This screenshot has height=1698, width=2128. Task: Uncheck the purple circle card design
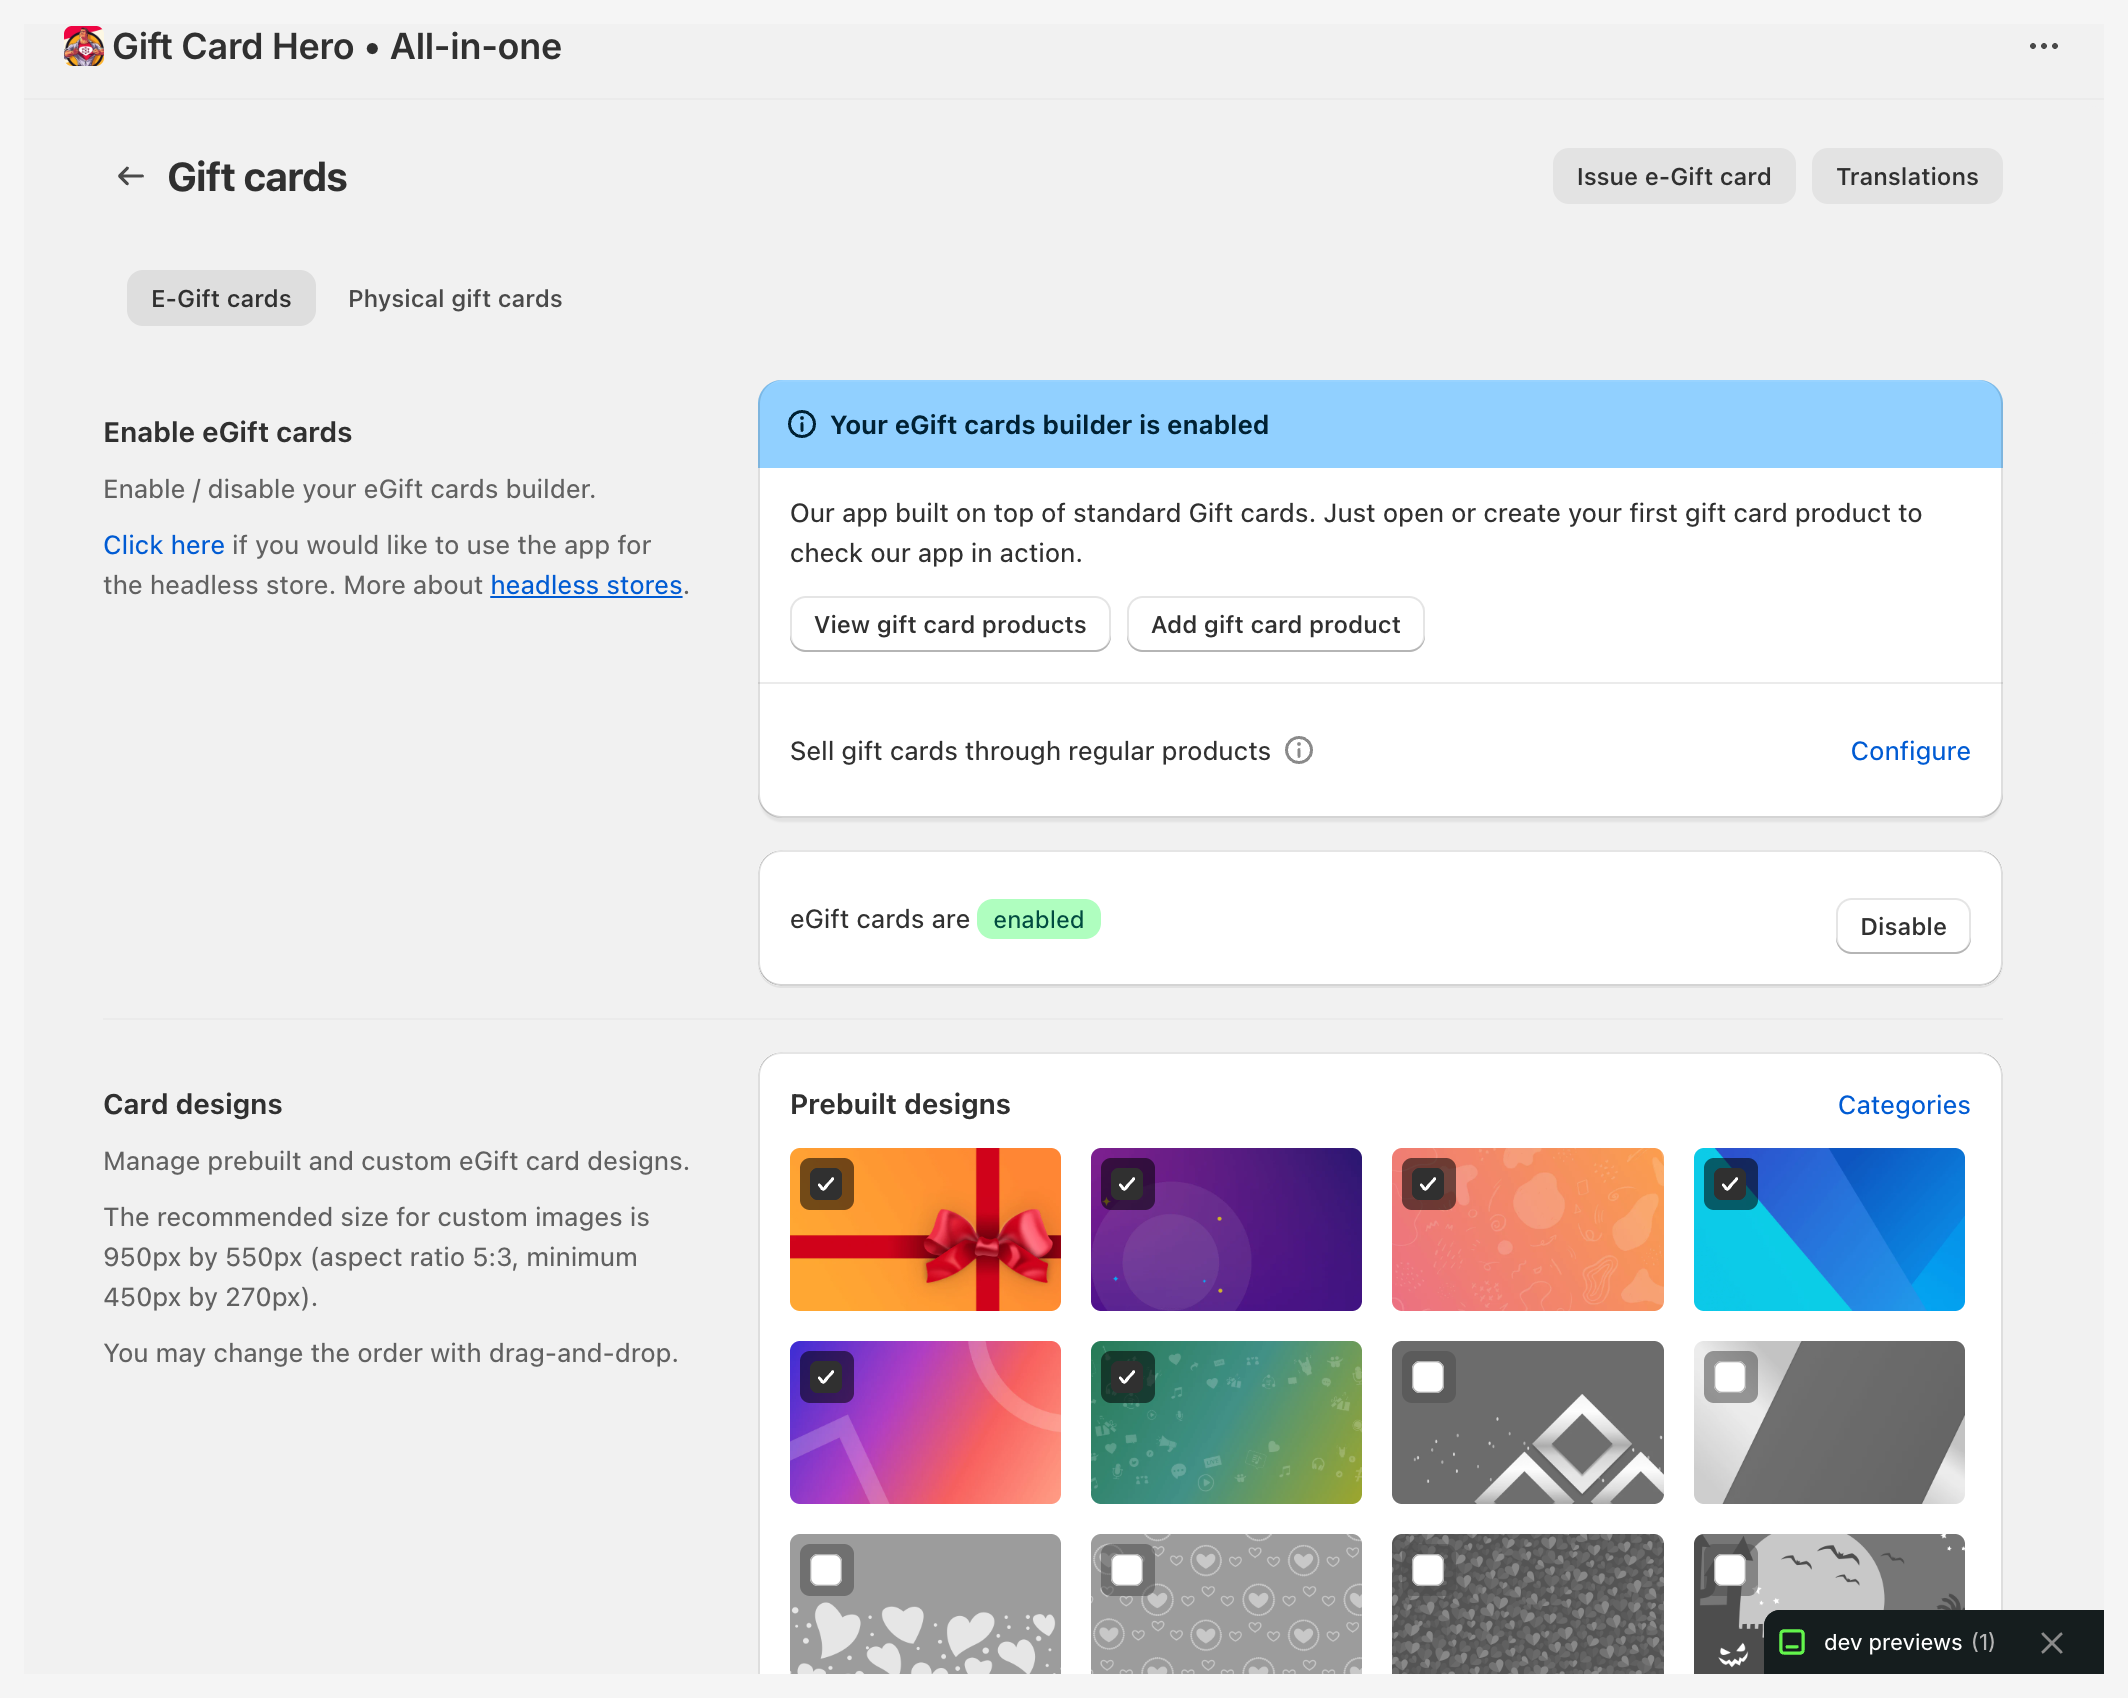[1127, 1184]
